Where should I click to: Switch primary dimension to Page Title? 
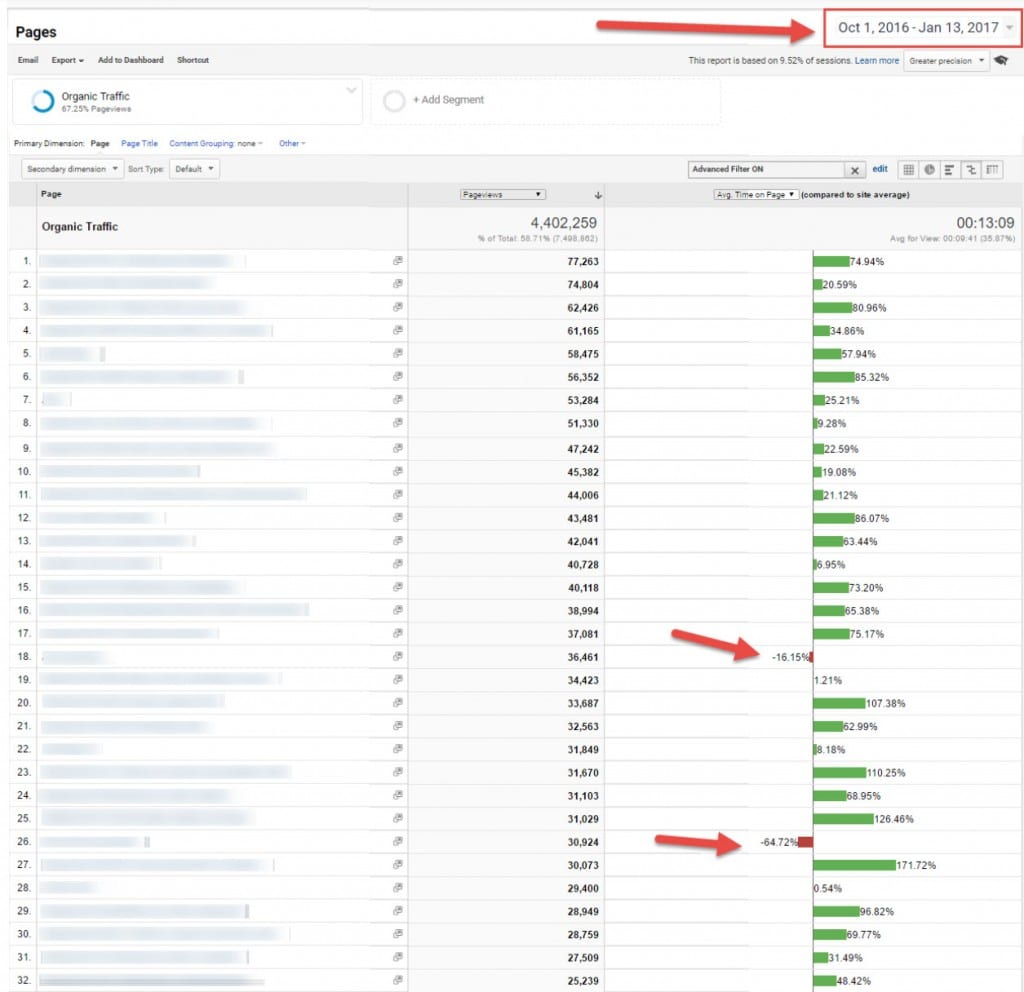point(140,143)
